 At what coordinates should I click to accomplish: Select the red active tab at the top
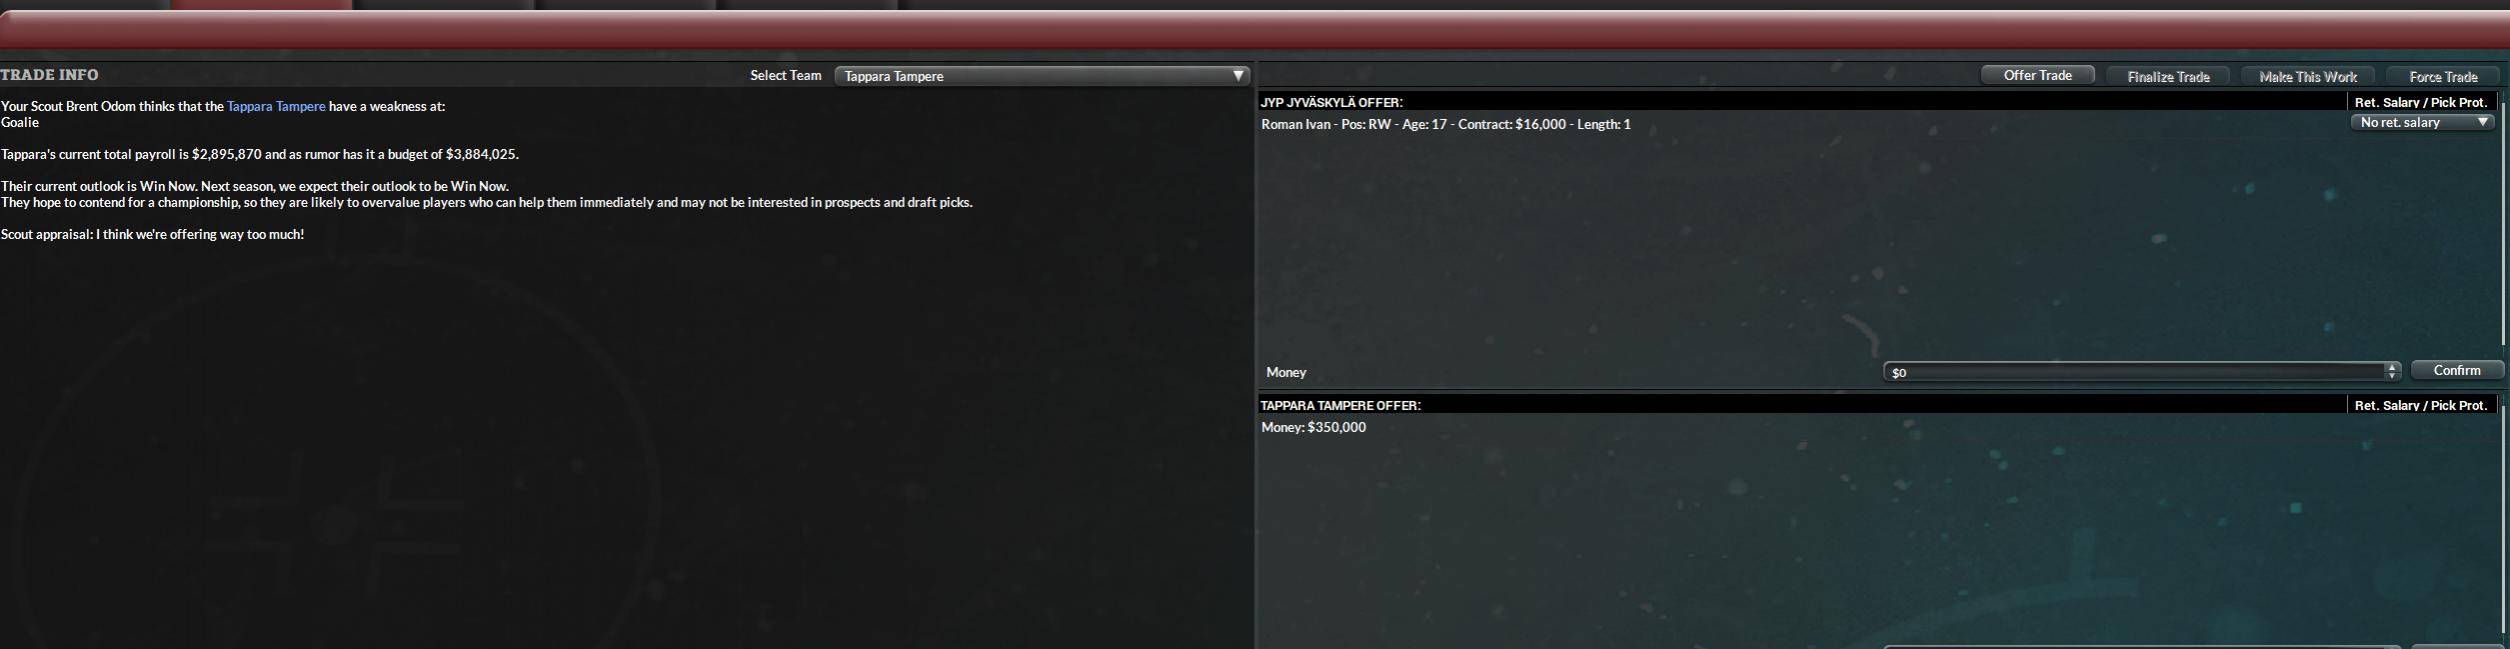(261, 4)
